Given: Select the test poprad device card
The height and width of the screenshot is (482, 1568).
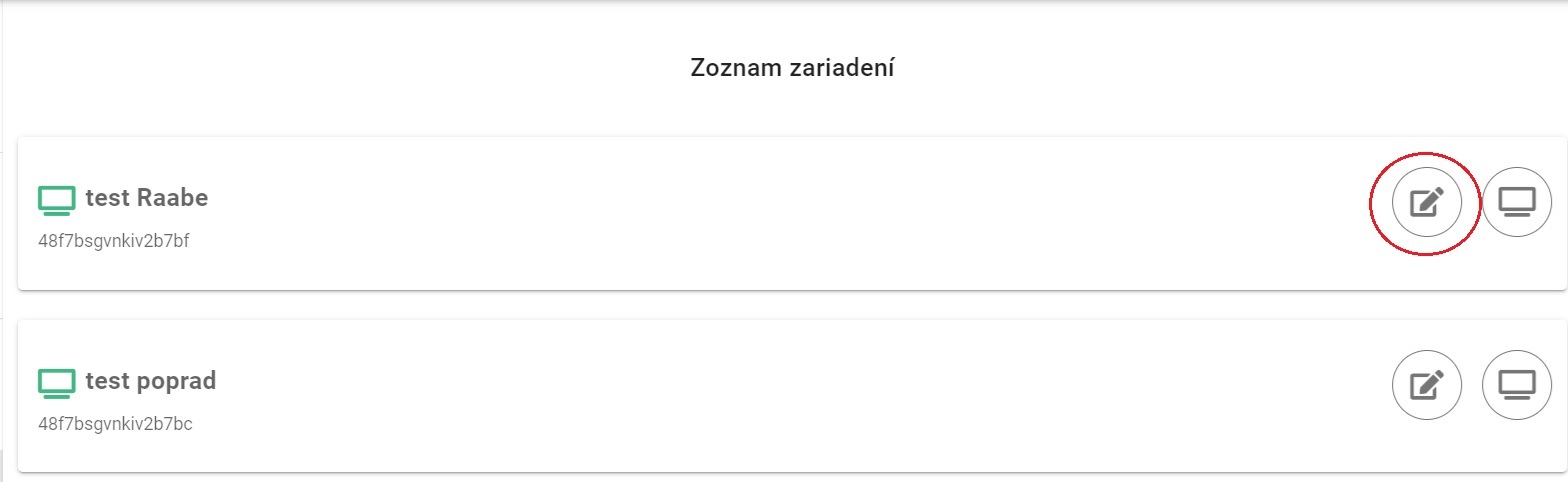Looking at the screenshot, I should [700, 396].
